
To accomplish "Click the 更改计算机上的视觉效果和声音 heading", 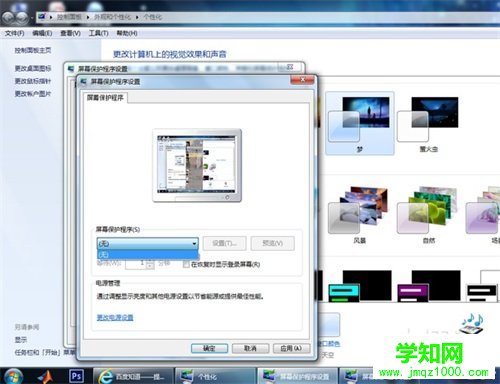I will coord(170,54).
